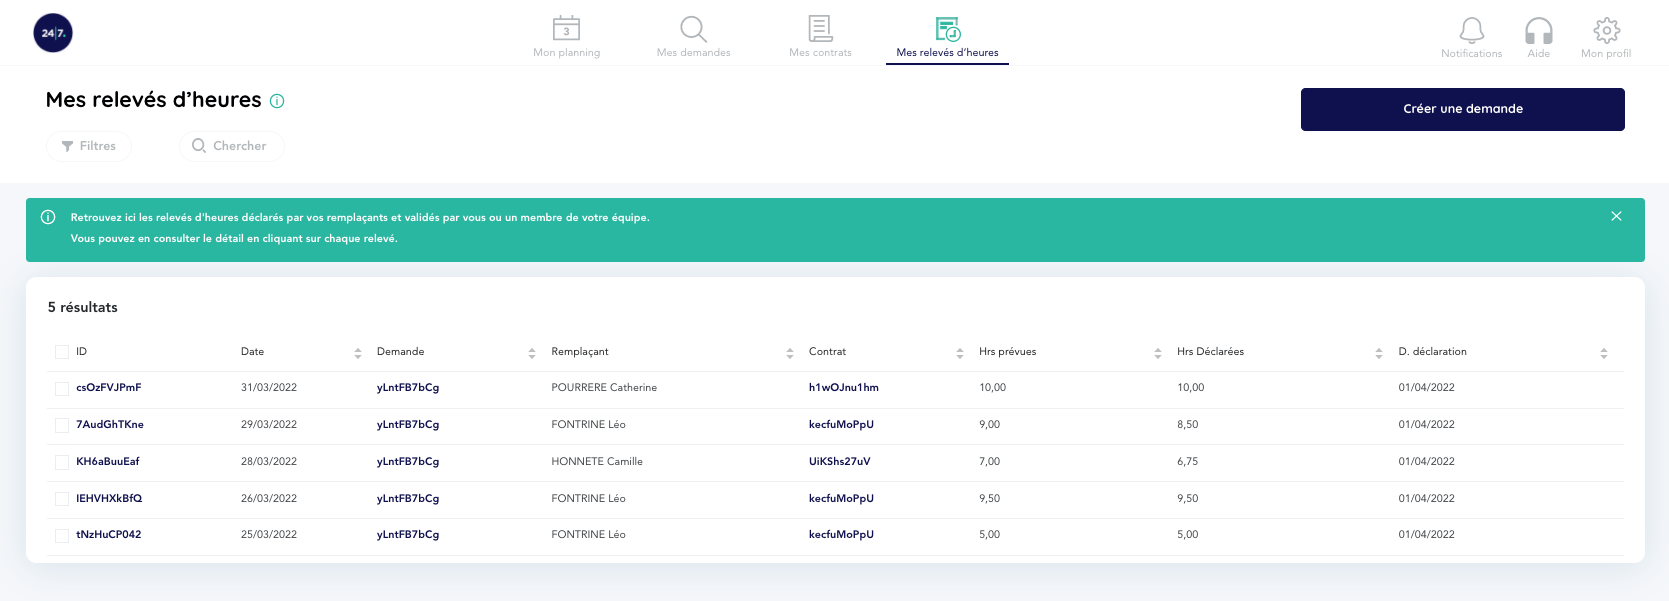
Task: Open Mon profil gear icon
Action: [1606, 30]
